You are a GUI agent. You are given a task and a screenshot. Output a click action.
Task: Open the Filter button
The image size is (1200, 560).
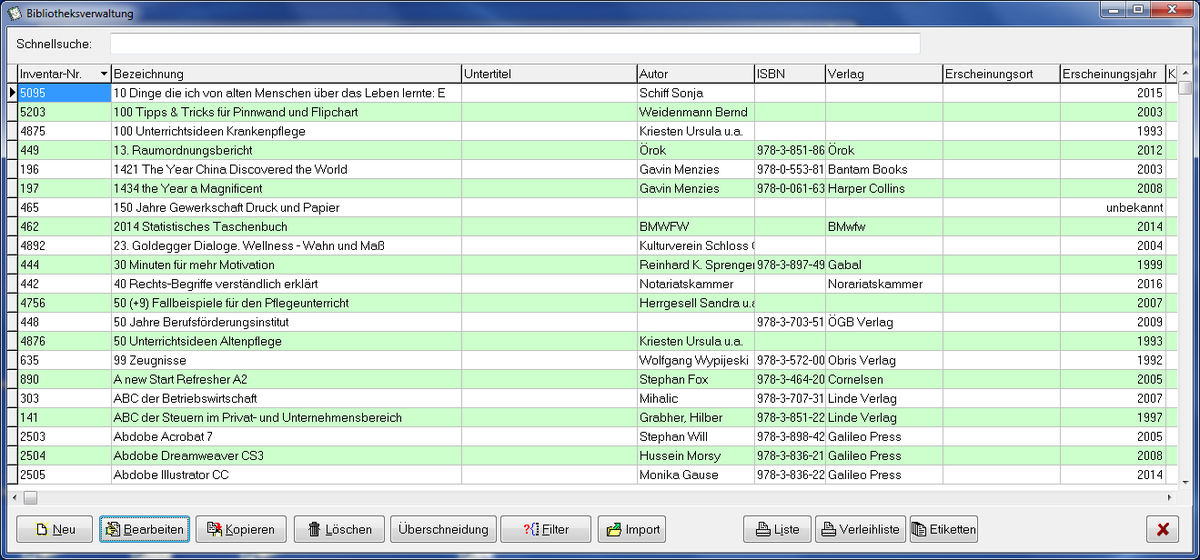pos(546,529)
